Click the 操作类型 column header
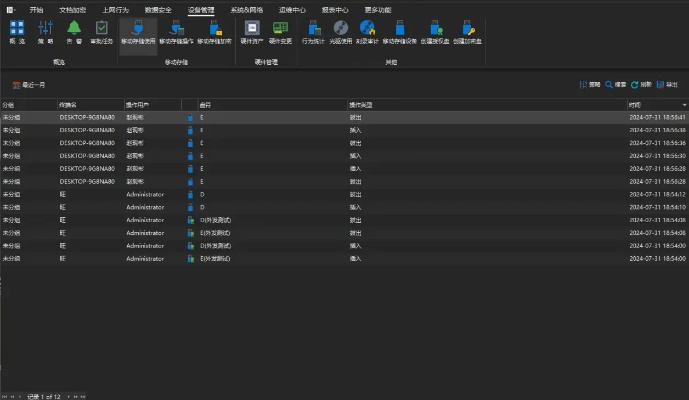The image size is (689, 400). point(361,105)
